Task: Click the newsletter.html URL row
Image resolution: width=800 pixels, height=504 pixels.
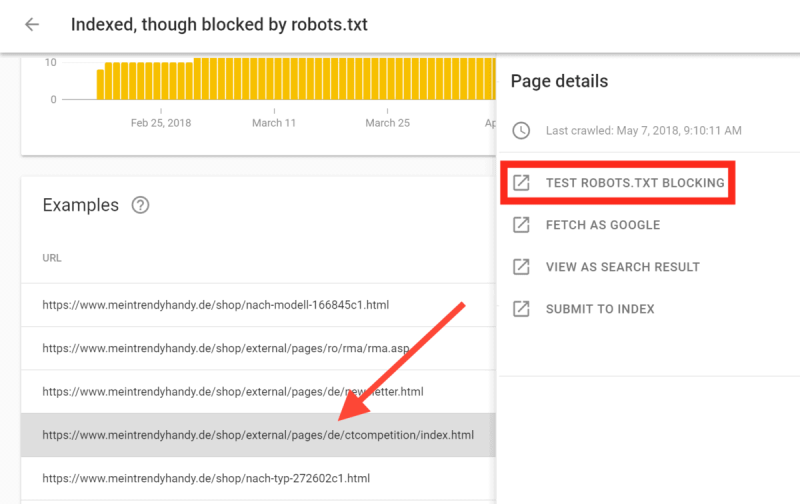Action: [x=232, y=391]
